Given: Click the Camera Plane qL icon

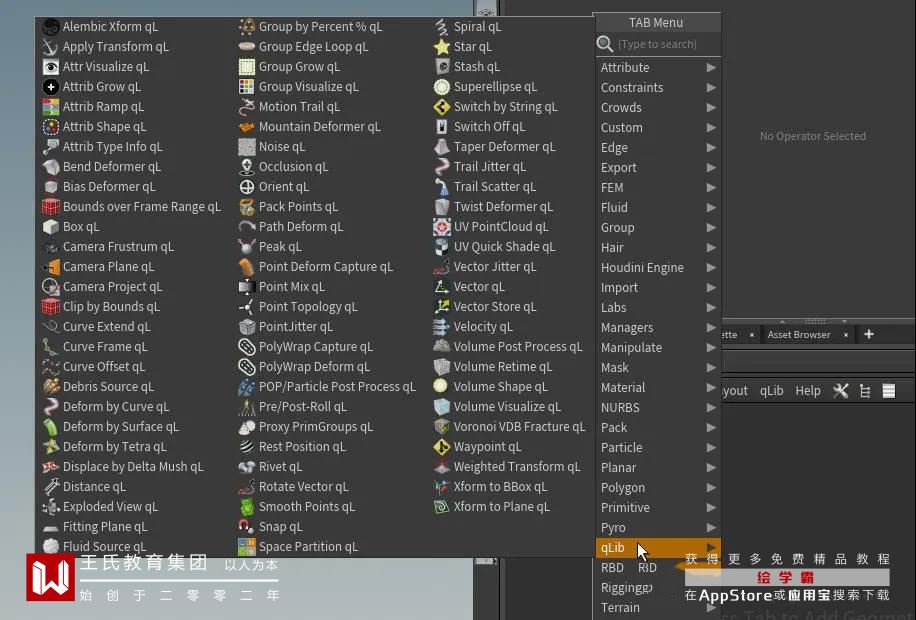Looking at the screenshot, I should pos(51,267).
